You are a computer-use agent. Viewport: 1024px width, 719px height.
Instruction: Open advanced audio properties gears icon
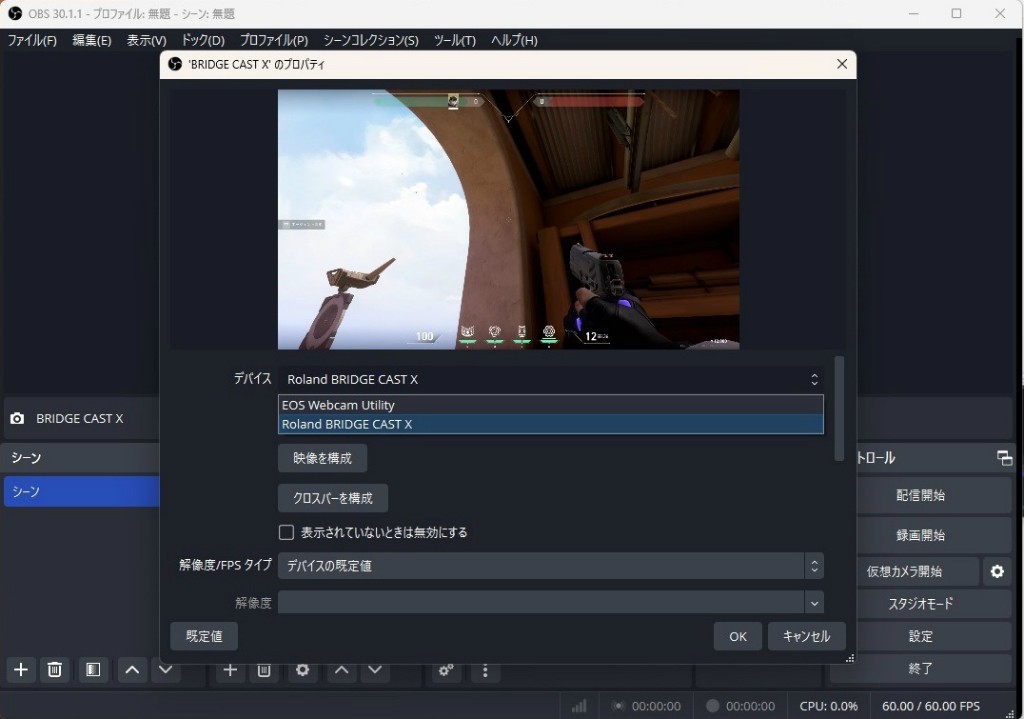pos(446,671)
